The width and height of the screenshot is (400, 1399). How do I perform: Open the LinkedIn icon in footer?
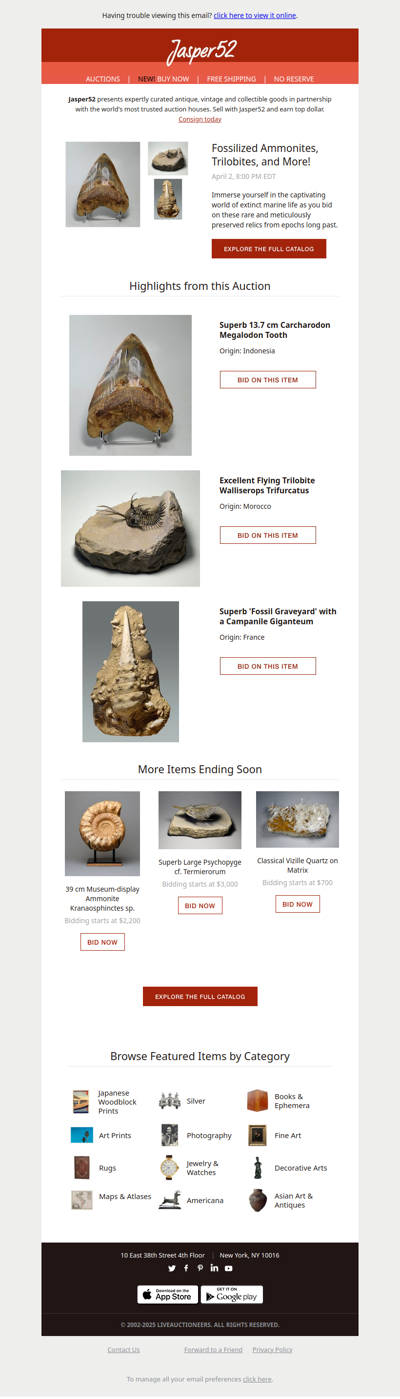(x=214, y=1268)
